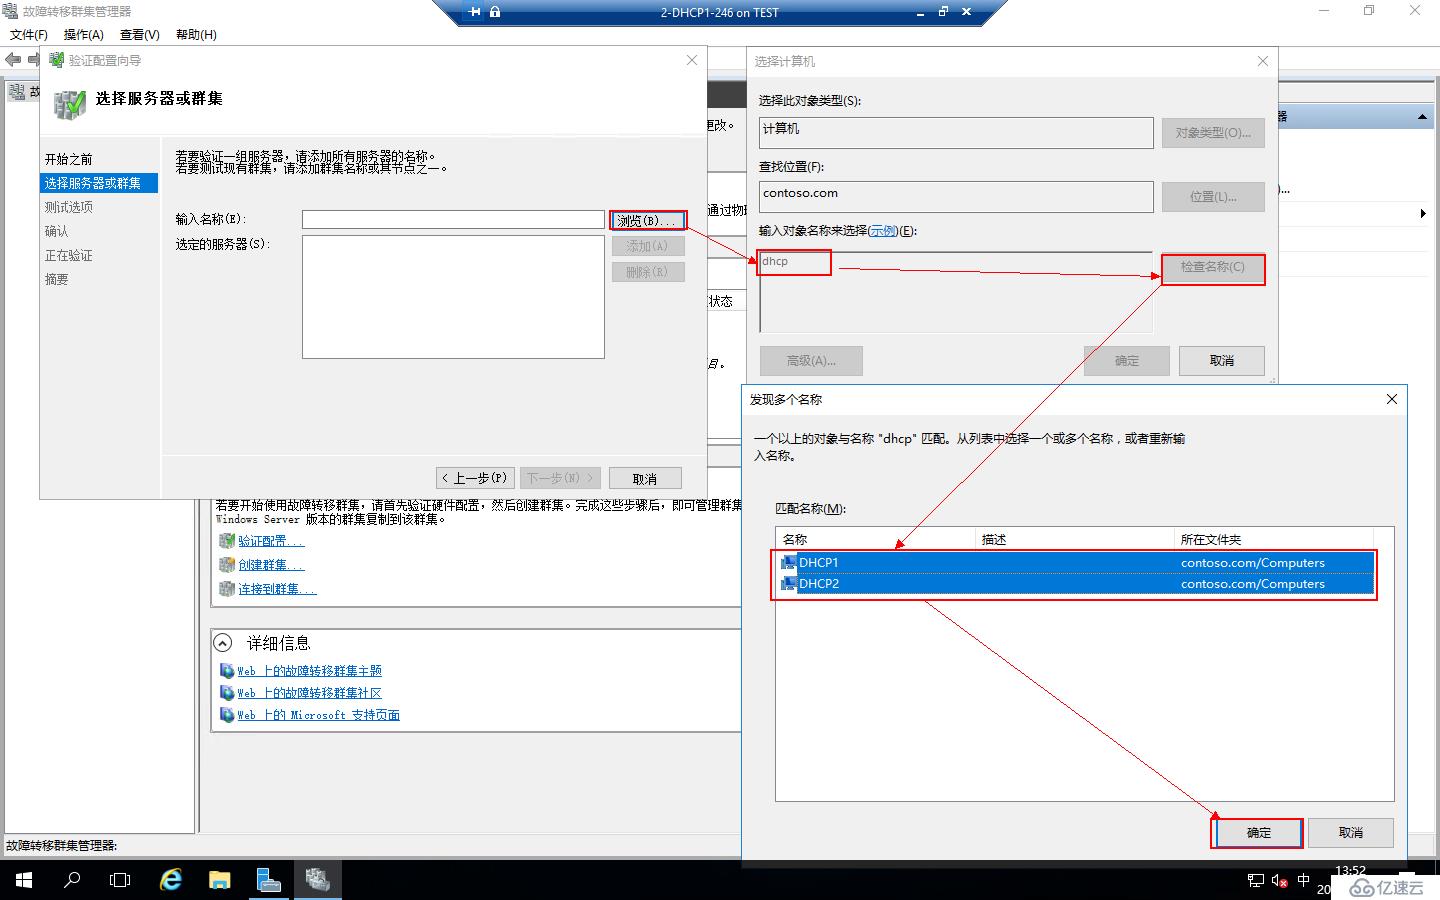Click globe icon beside 故障转移群集主题 link
The height and width of the screenshot is (900, 1440).
coord(227,671)
